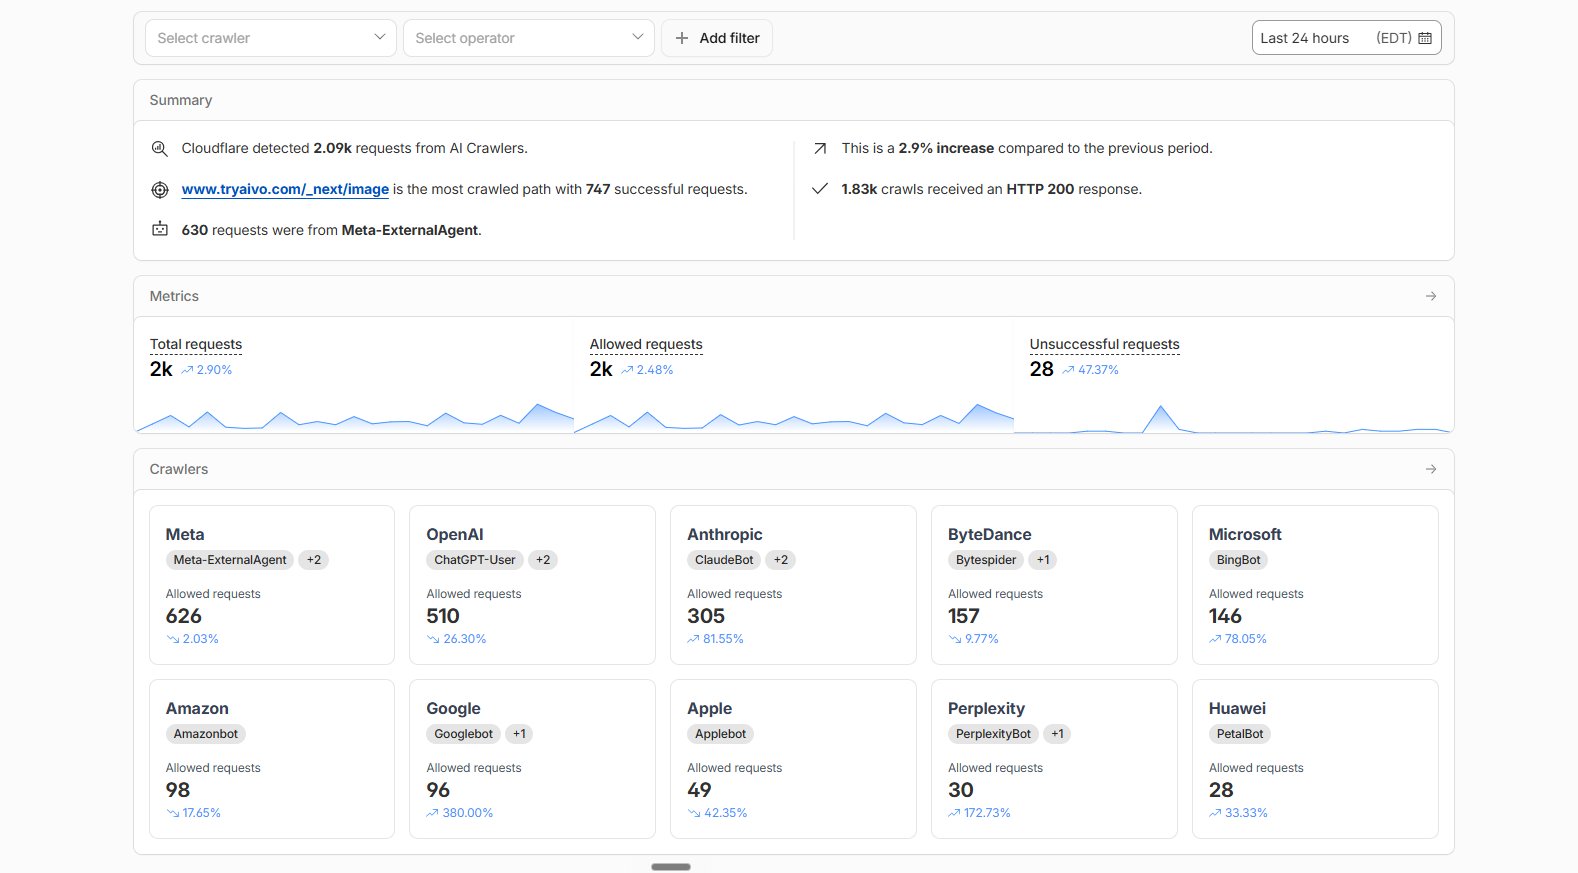Click the Google crawler card title
The width and height of the screenshot is (1578, 873).
tap(454, 708)
